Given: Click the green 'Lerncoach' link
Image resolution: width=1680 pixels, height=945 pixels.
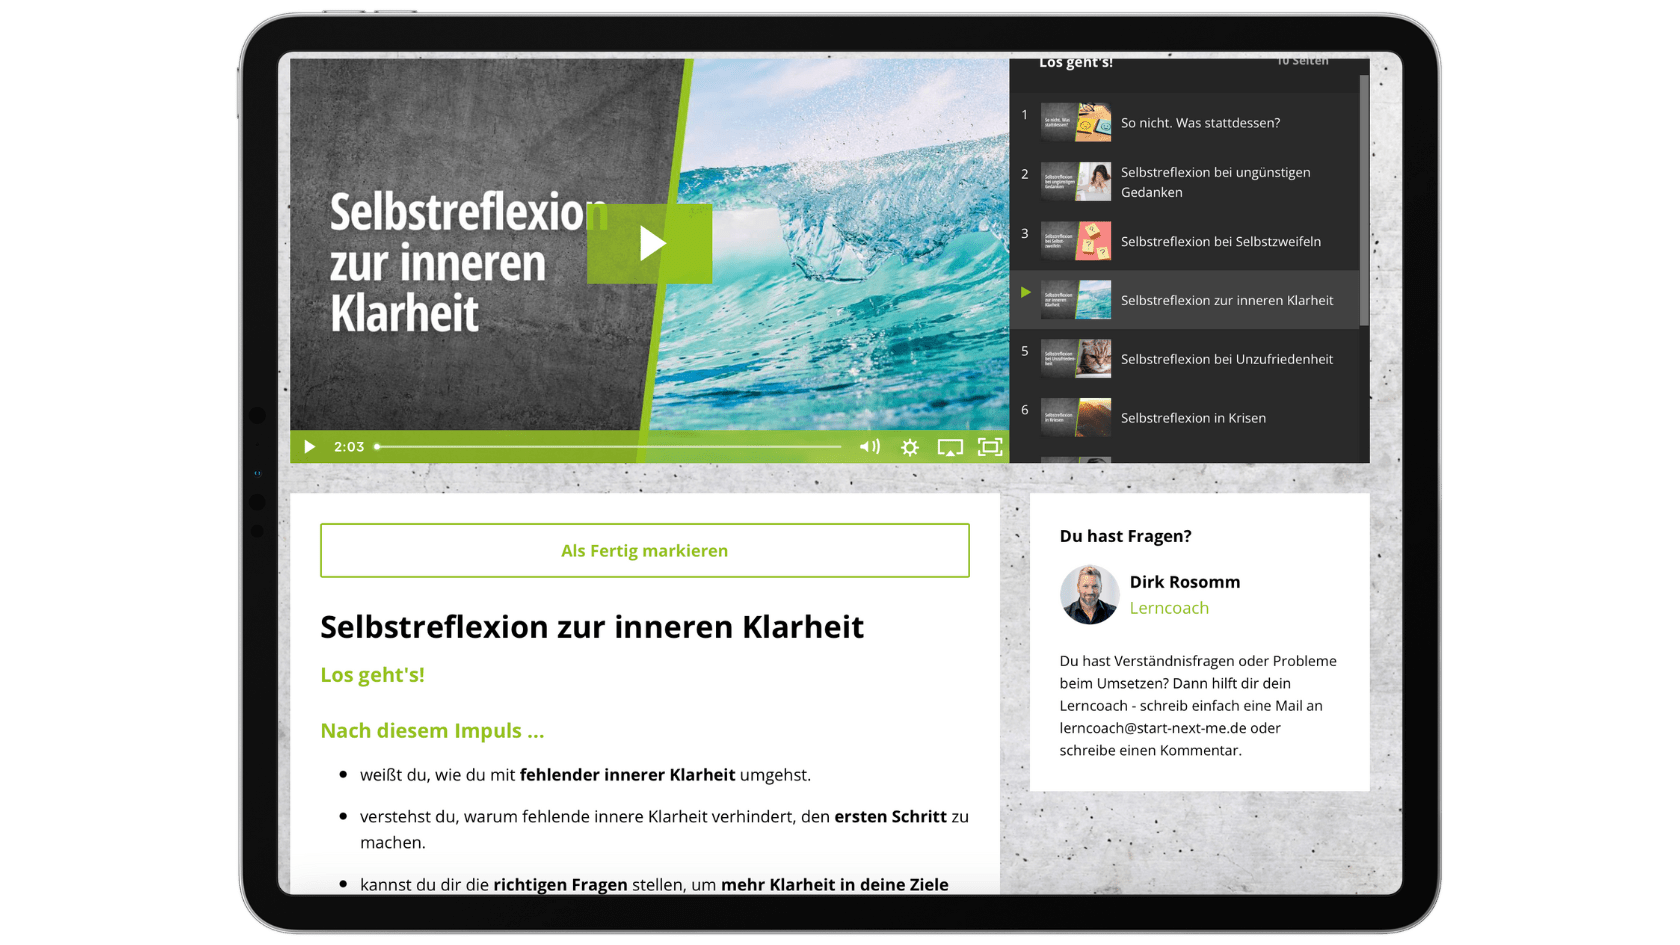Looking at the screenshot, I should click(x=1169, y=607).
